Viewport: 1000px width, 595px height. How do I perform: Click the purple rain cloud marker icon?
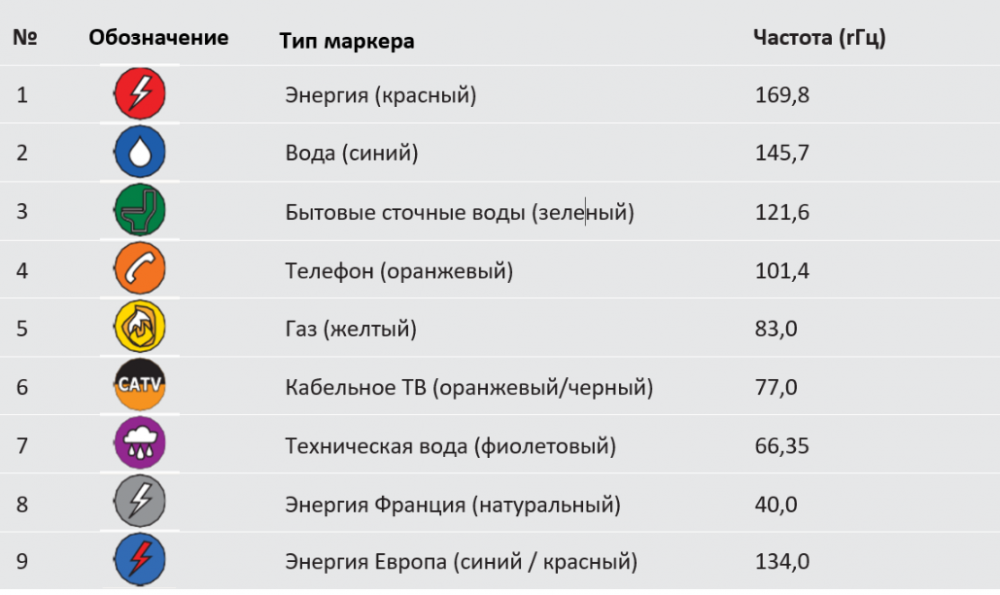140,443
